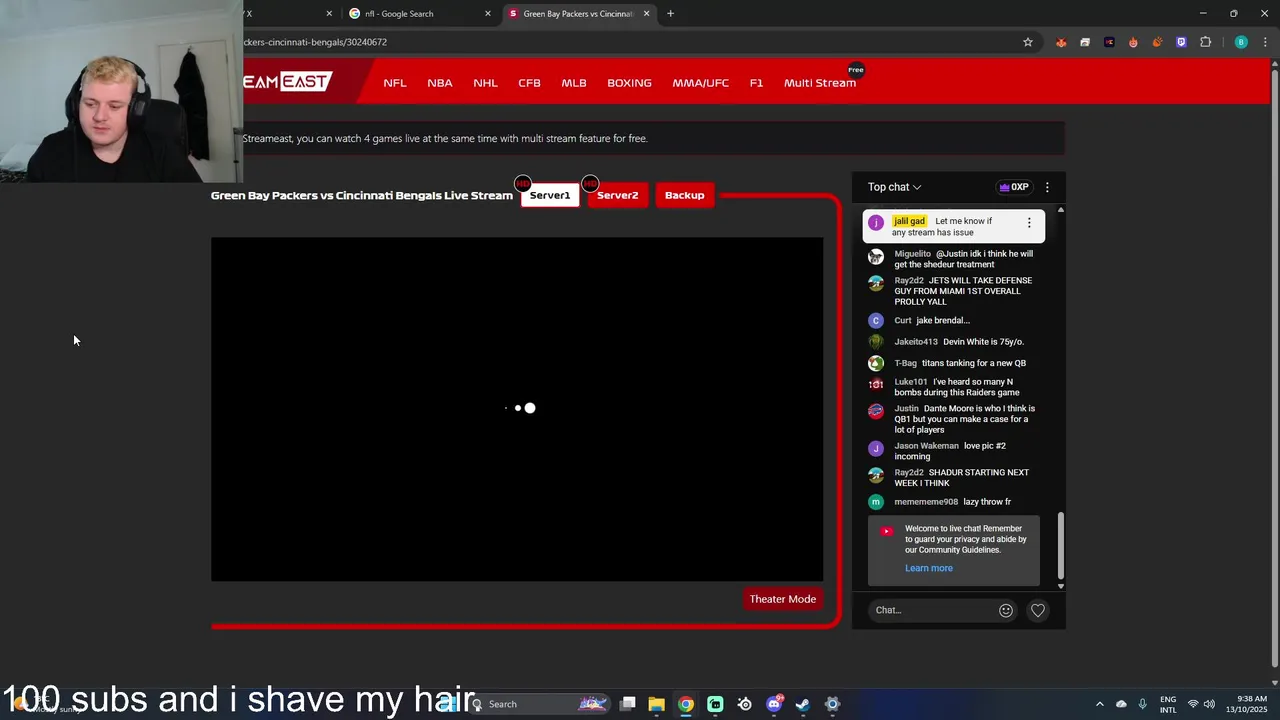This screenshot has width=1280, height=720.
Task: Open the volume speaker tray icon
Action: point(1209,704)
